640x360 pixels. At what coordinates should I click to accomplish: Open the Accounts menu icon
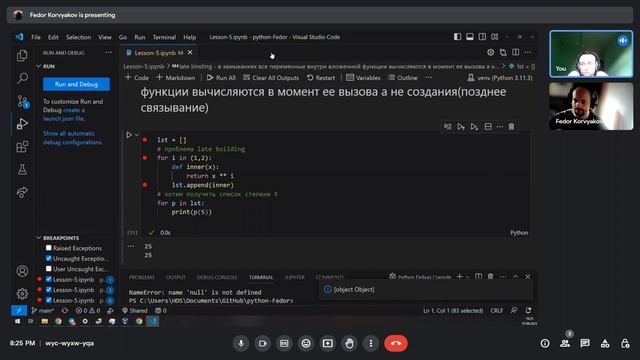pyautogui.click(x=22, y=271)
